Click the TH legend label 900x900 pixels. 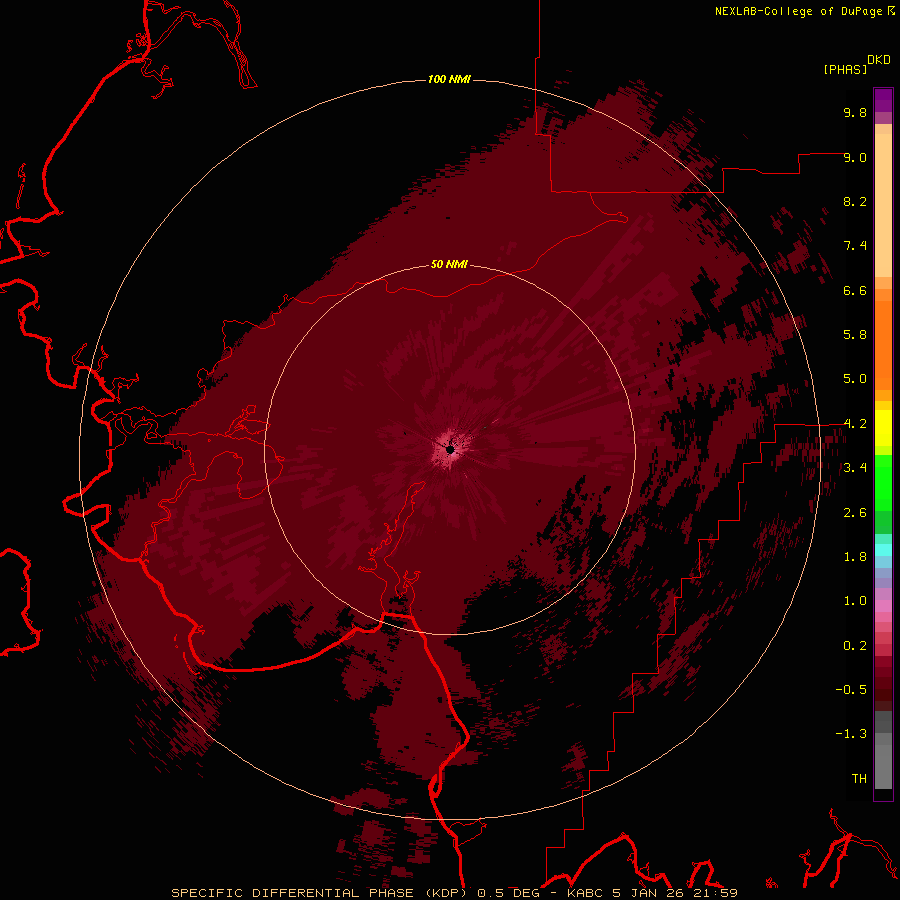point(859,779)
